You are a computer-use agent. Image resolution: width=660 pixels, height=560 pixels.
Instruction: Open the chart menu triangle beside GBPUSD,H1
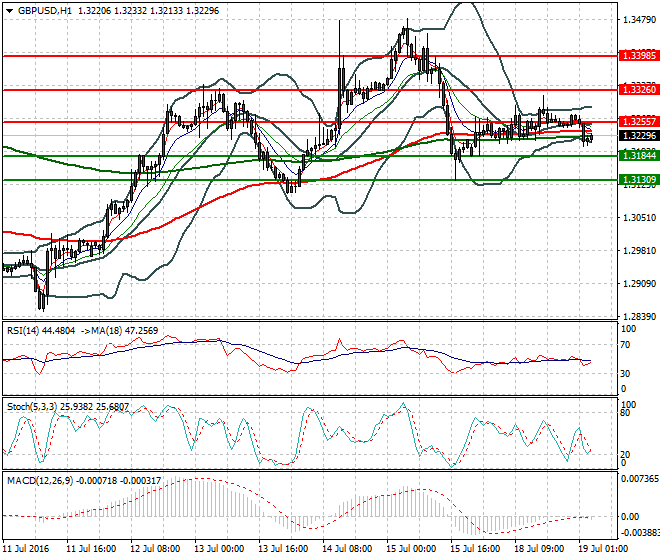coord(10,11)
